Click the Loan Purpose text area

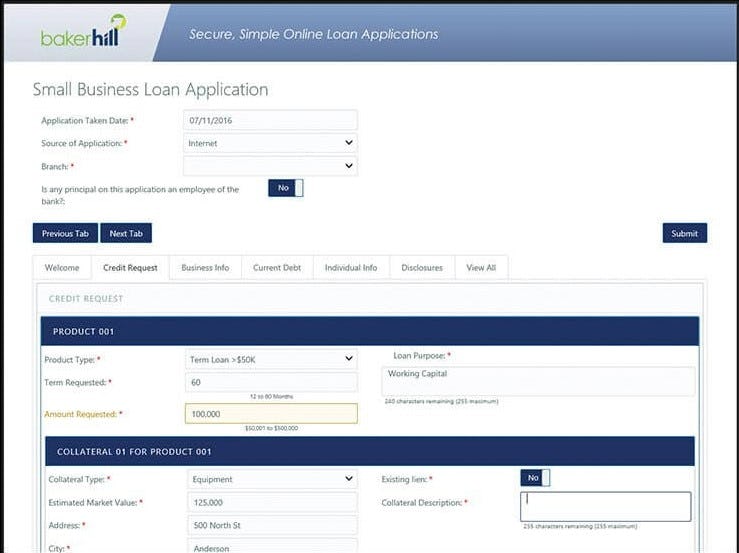point(538,381)
